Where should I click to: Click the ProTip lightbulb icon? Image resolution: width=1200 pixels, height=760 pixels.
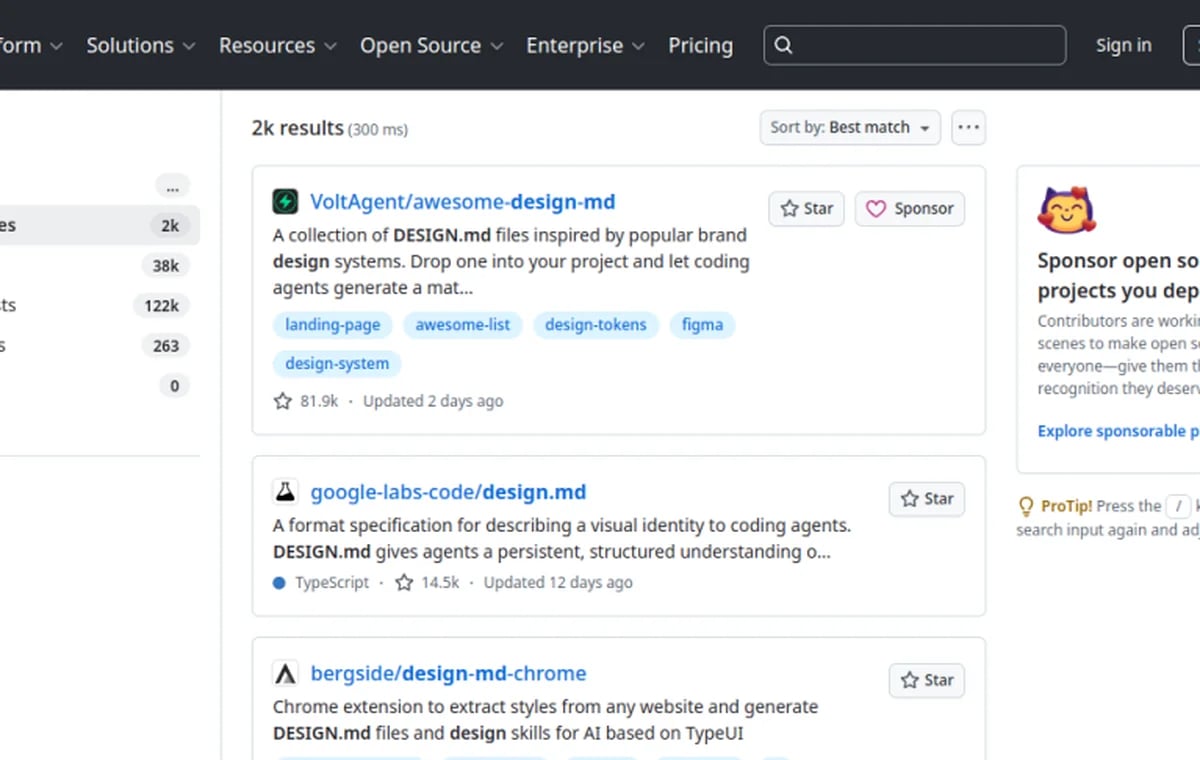[x=1026, y=506]
